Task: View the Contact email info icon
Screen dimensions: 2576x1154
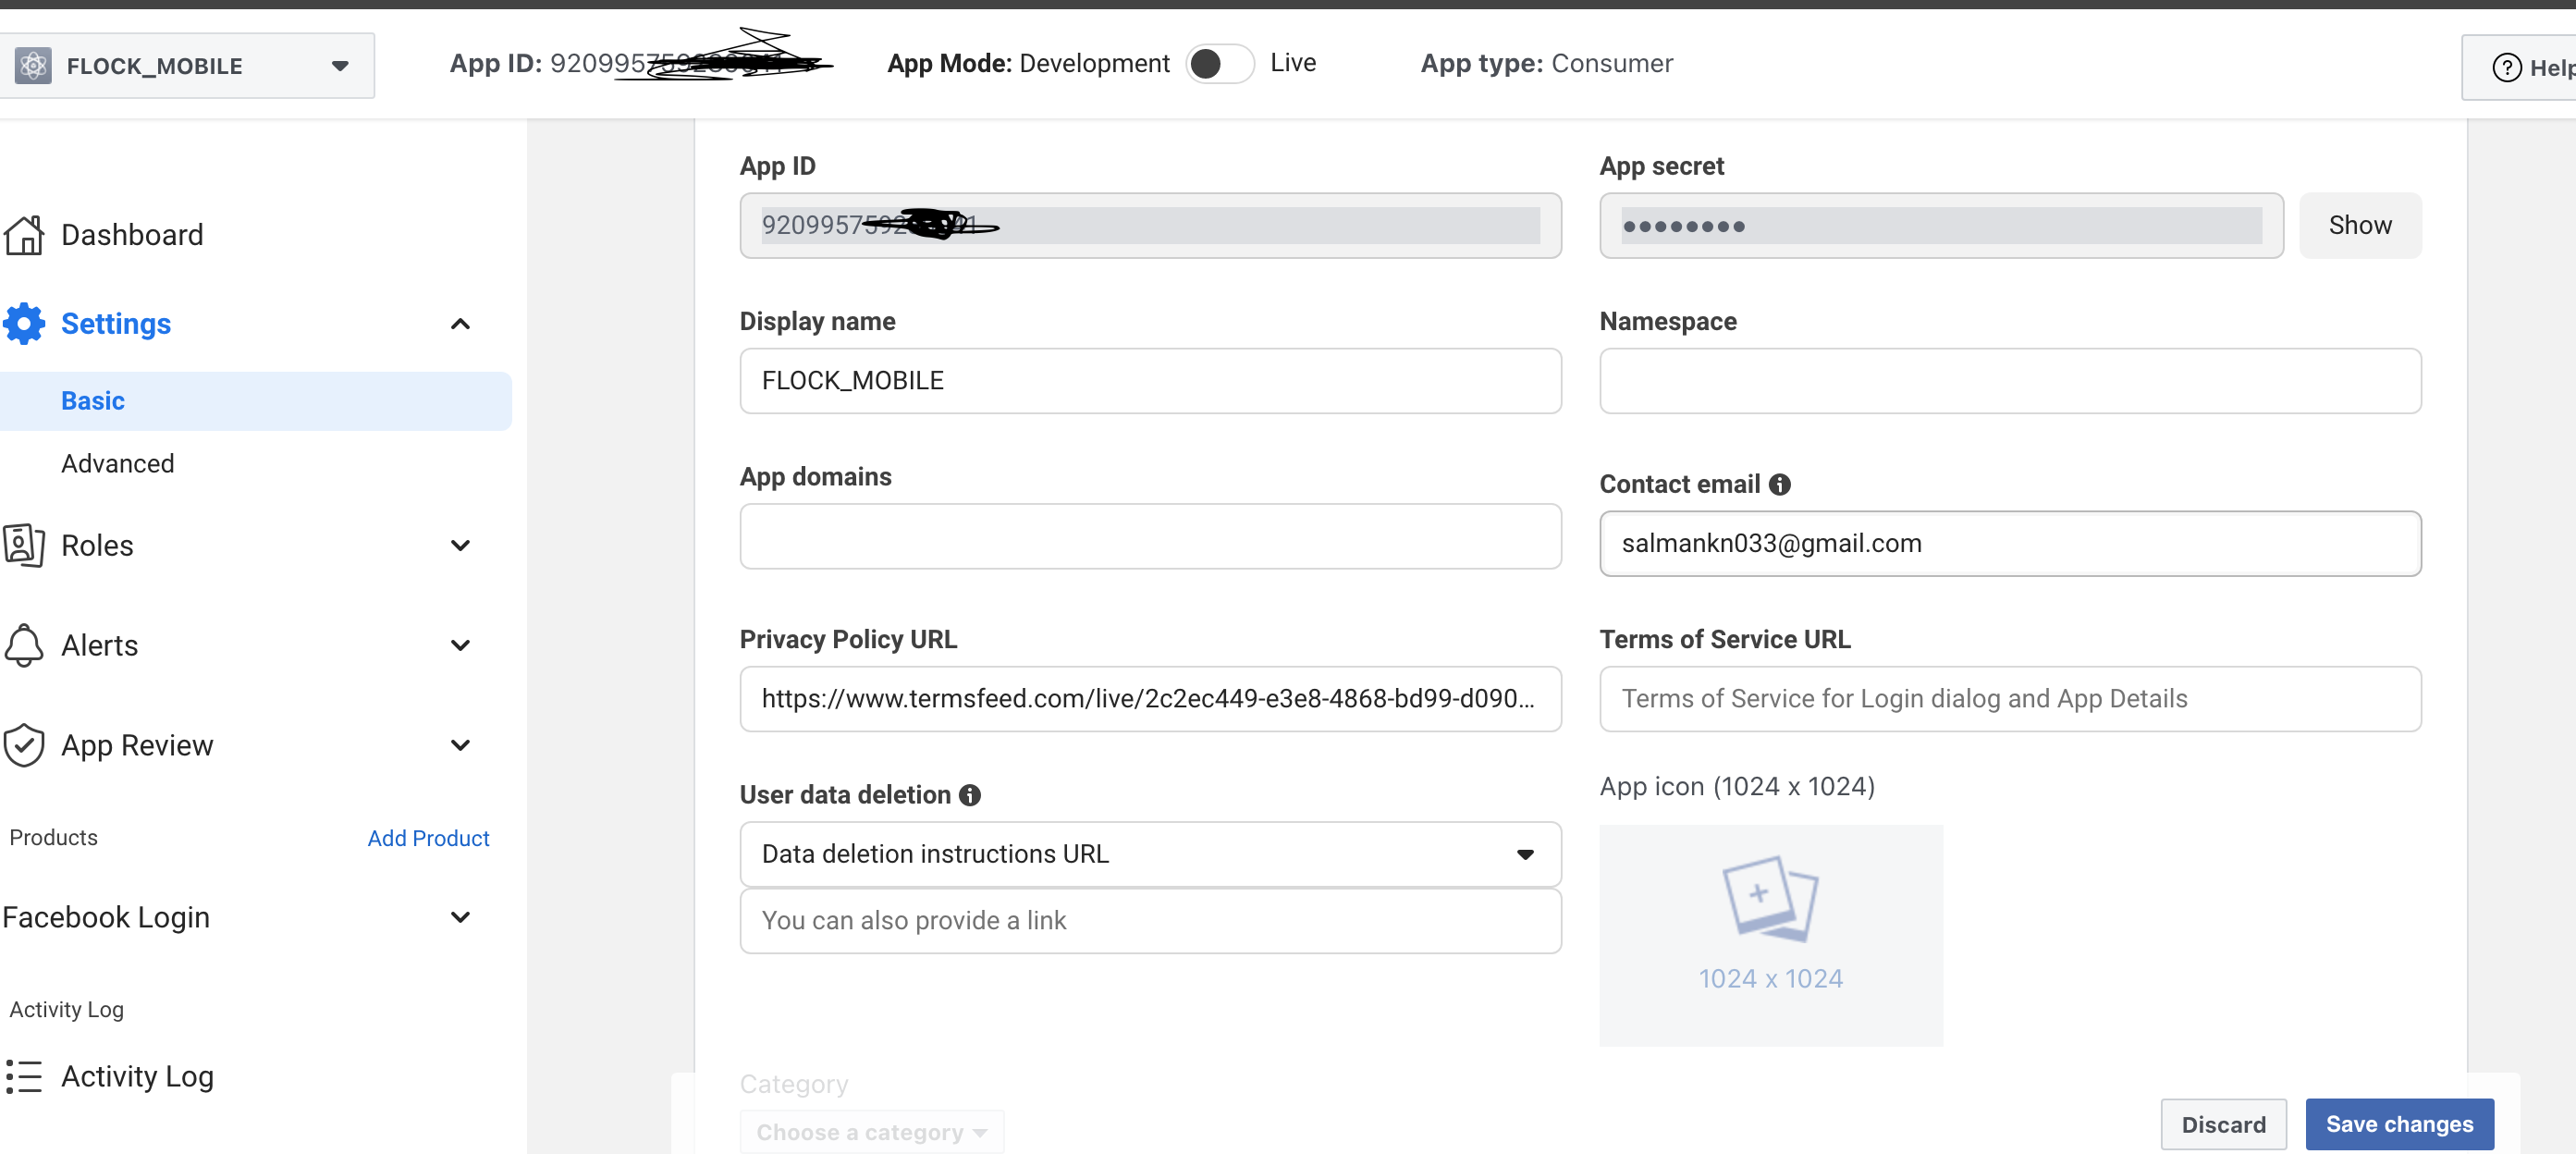Action: tap(1779, 485)
